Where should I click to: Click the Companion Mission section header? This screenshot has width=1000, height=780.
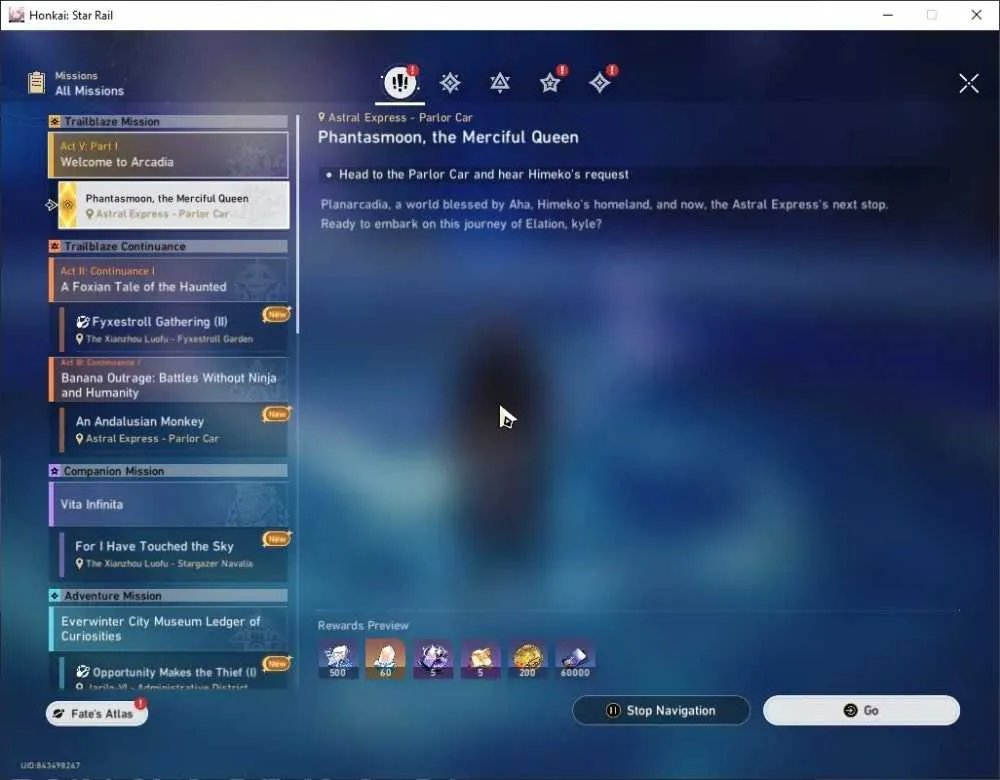pyautogui.click(x=168, y=471)
